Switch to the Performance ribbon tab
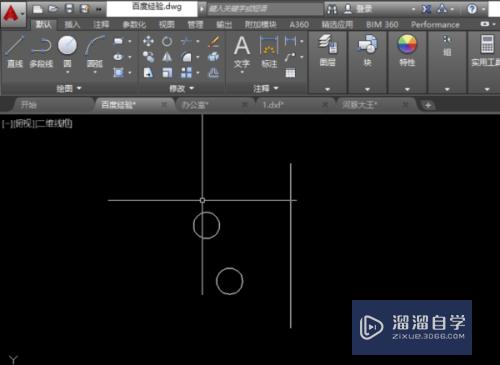This screenshot has width=500, height=365. point(435,24)
